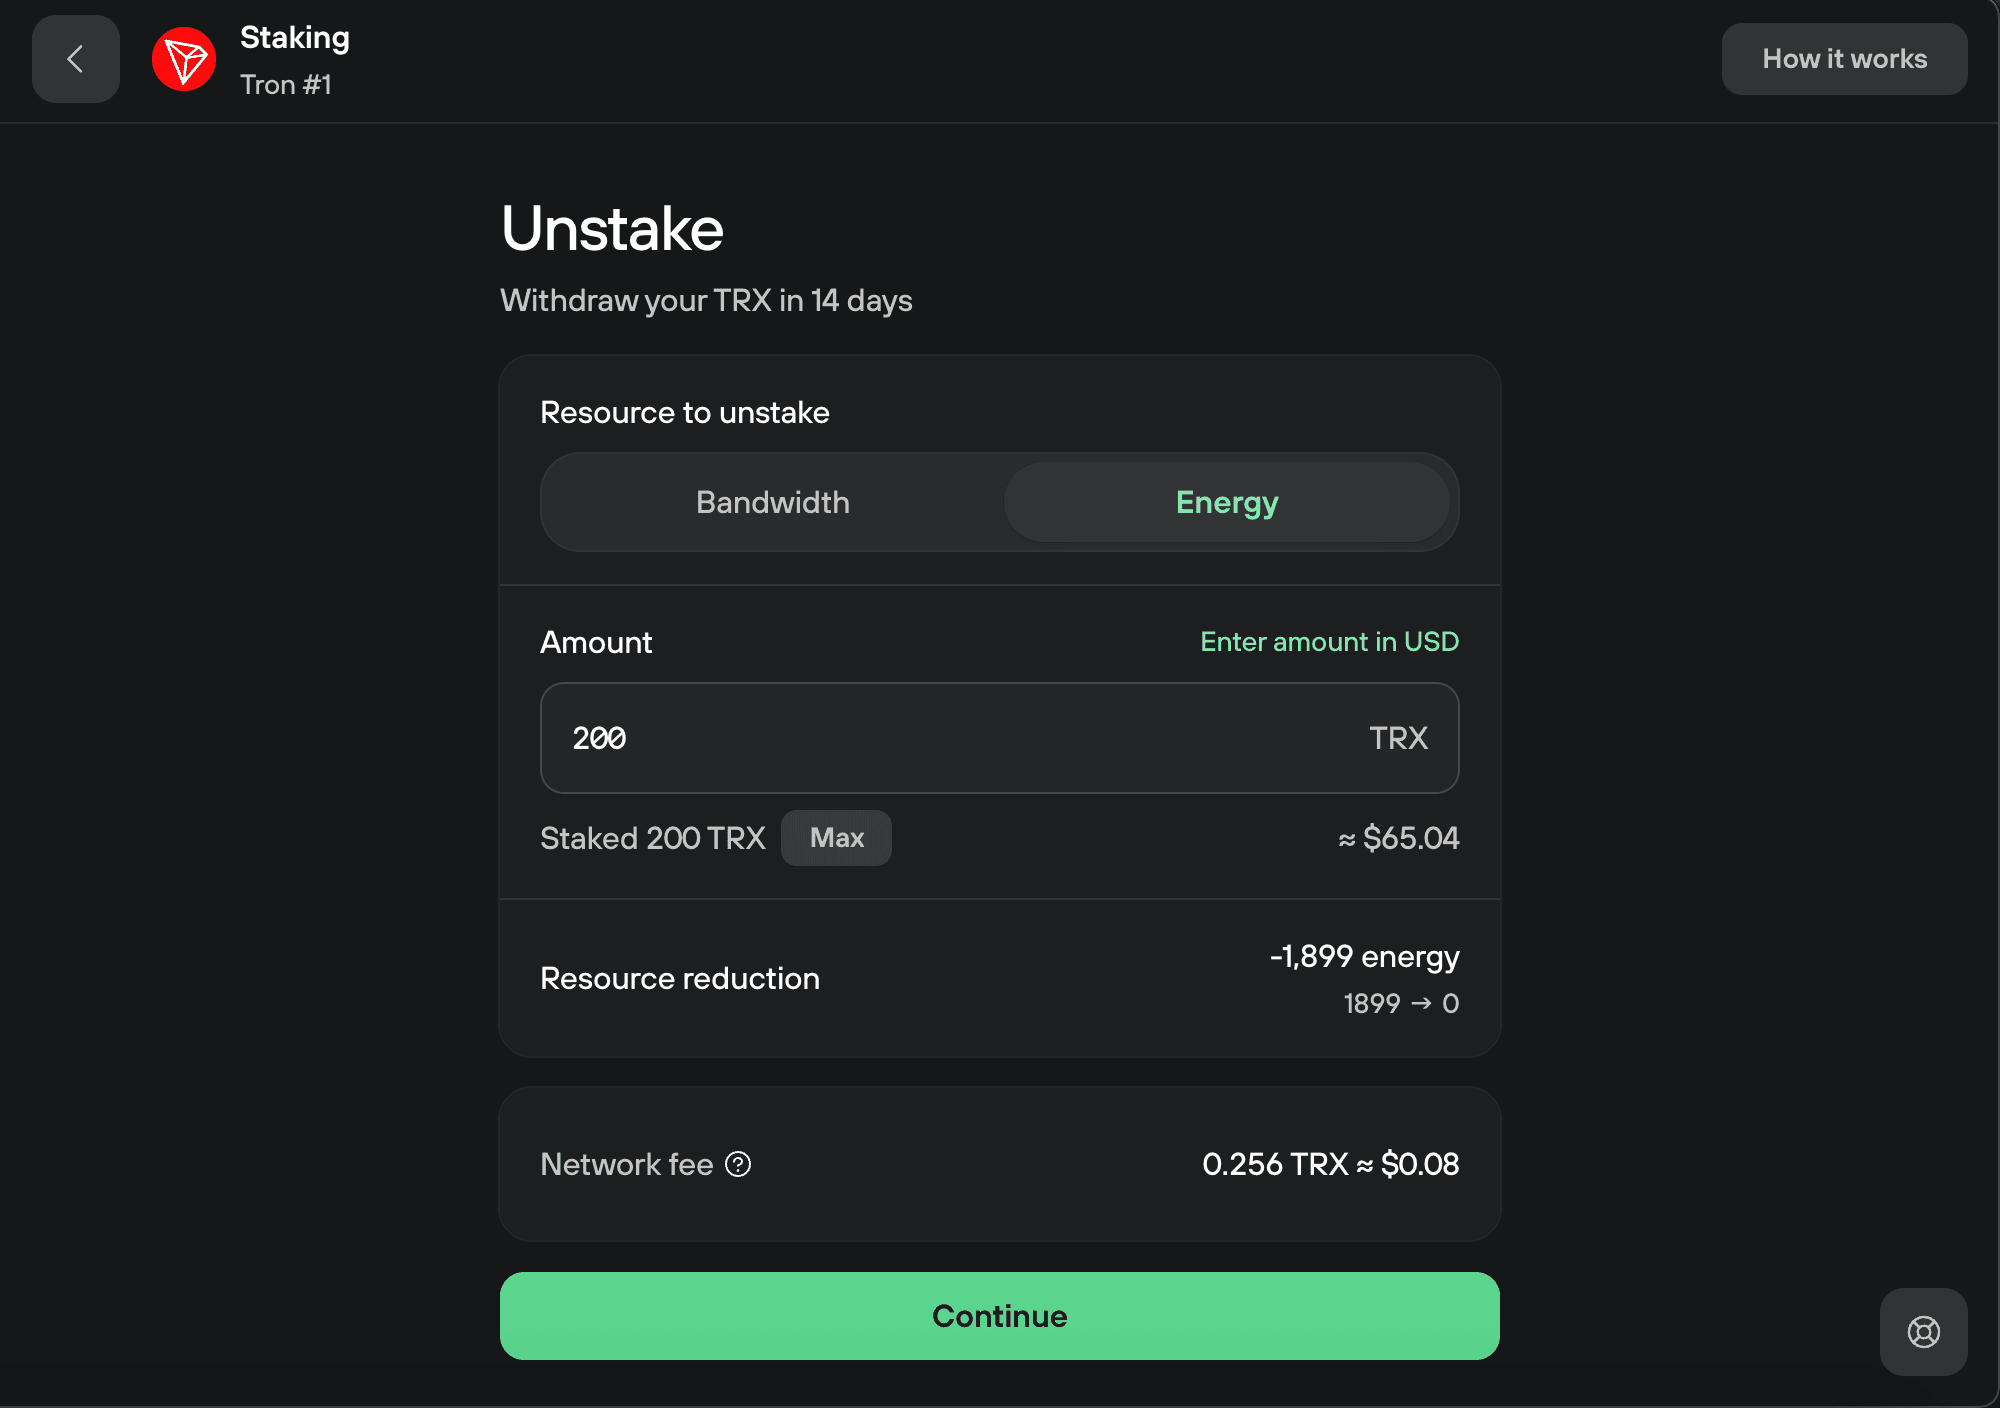2000x1408 pixels.
Task: Click the 1899 → 0 reduction text
Action: tap(1401, 1003)
